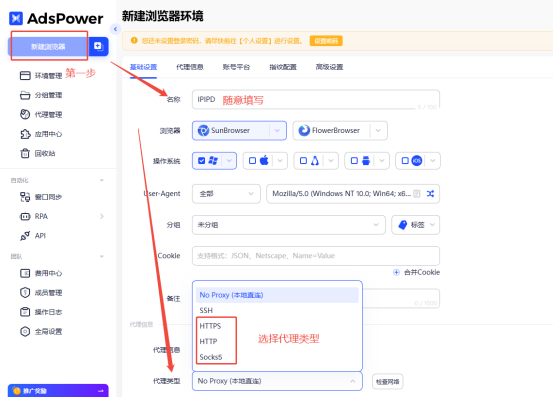Image resolution: width=554 pixels, height=397 pixels.
Task: Expand the RPA submenu arrow
Action: 102,216
